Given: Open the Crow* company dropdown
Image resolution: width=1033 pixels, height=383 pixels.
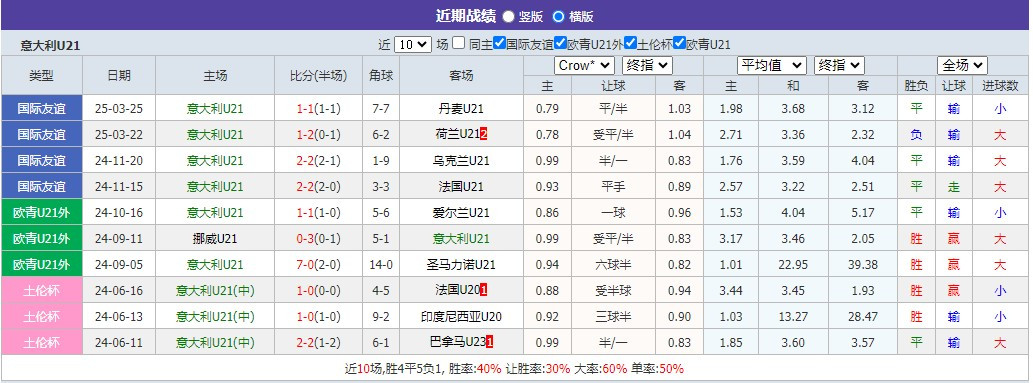Looking at the screenshot, I should [x=585, y=65].
